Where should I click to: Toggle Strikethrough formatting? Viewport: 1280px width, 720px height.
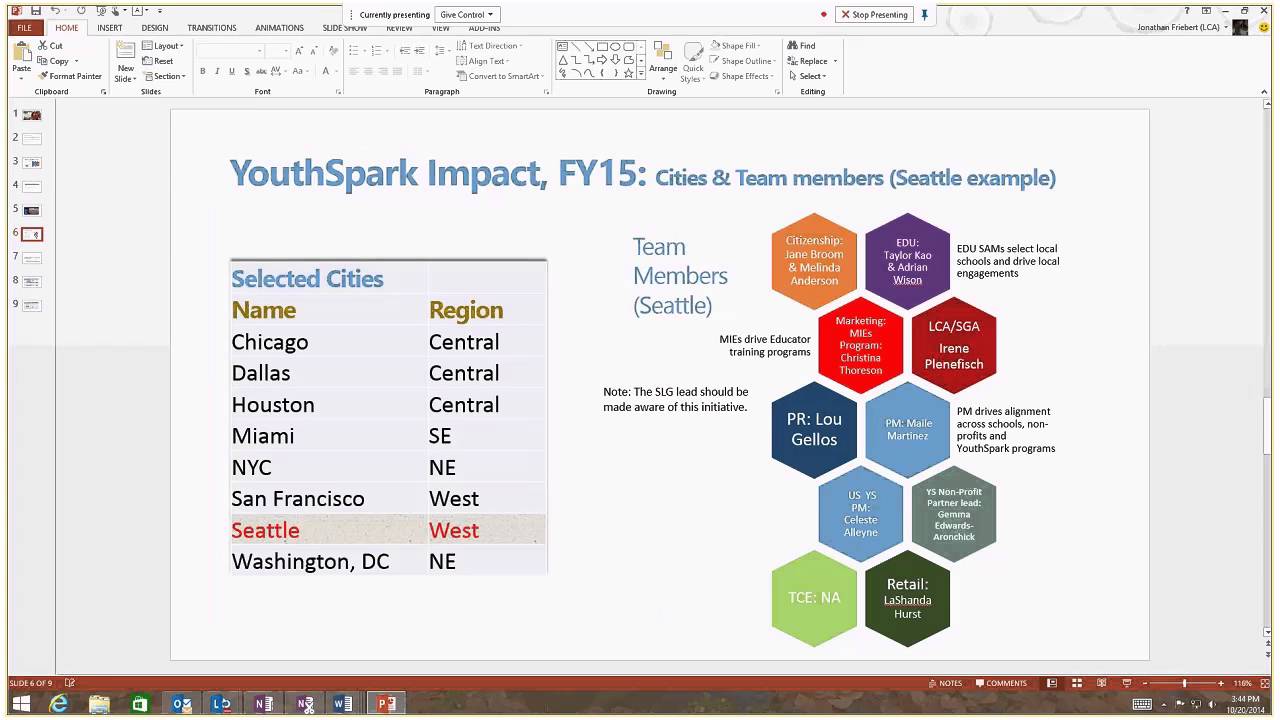(x=262, y=71)
